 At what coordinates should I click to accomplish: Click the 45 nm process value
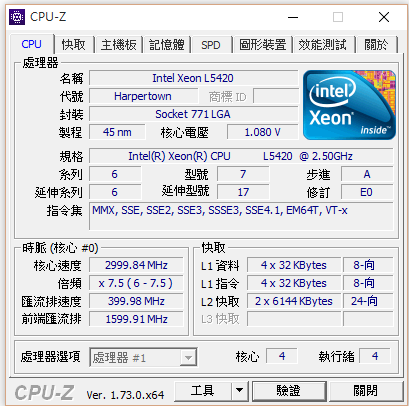[x=117, y=132]
